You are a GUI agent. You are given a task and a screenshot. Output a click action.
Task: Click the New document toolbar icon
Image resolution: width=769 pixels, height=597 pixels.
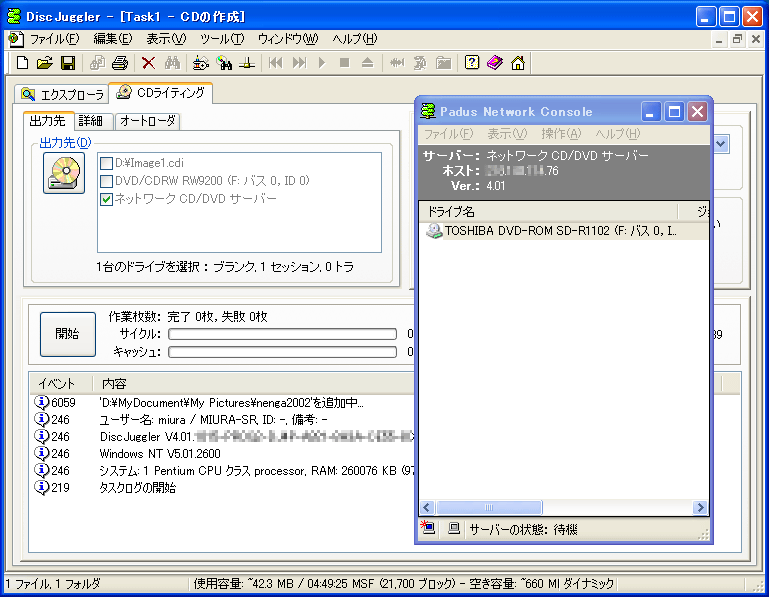click(x=22, y=63)
